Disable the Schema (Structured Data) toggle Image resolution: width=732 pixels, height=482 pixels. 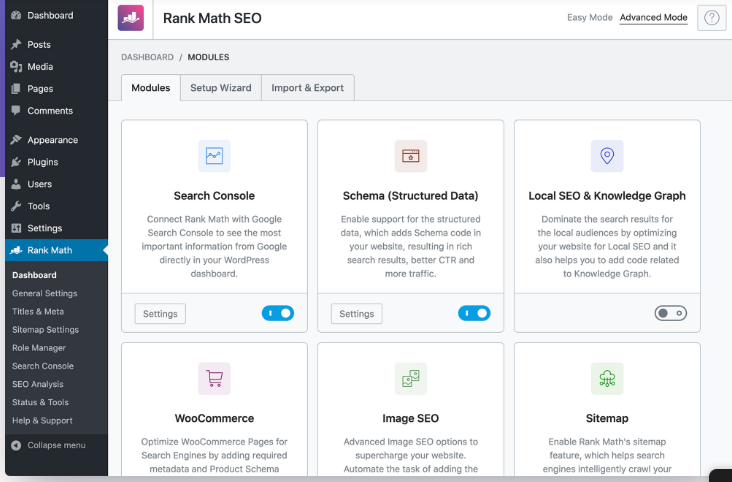(474, 313)
